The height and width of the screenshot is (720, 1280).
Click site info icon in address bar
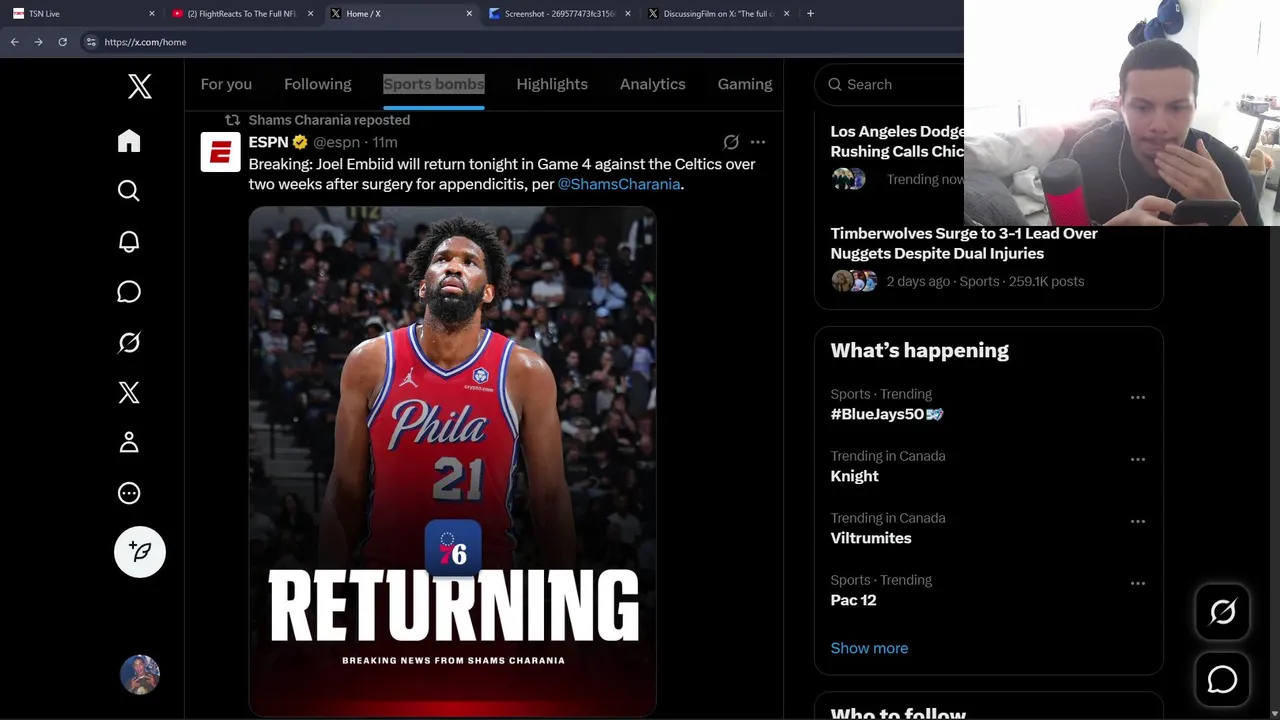(x=91, y=42)
